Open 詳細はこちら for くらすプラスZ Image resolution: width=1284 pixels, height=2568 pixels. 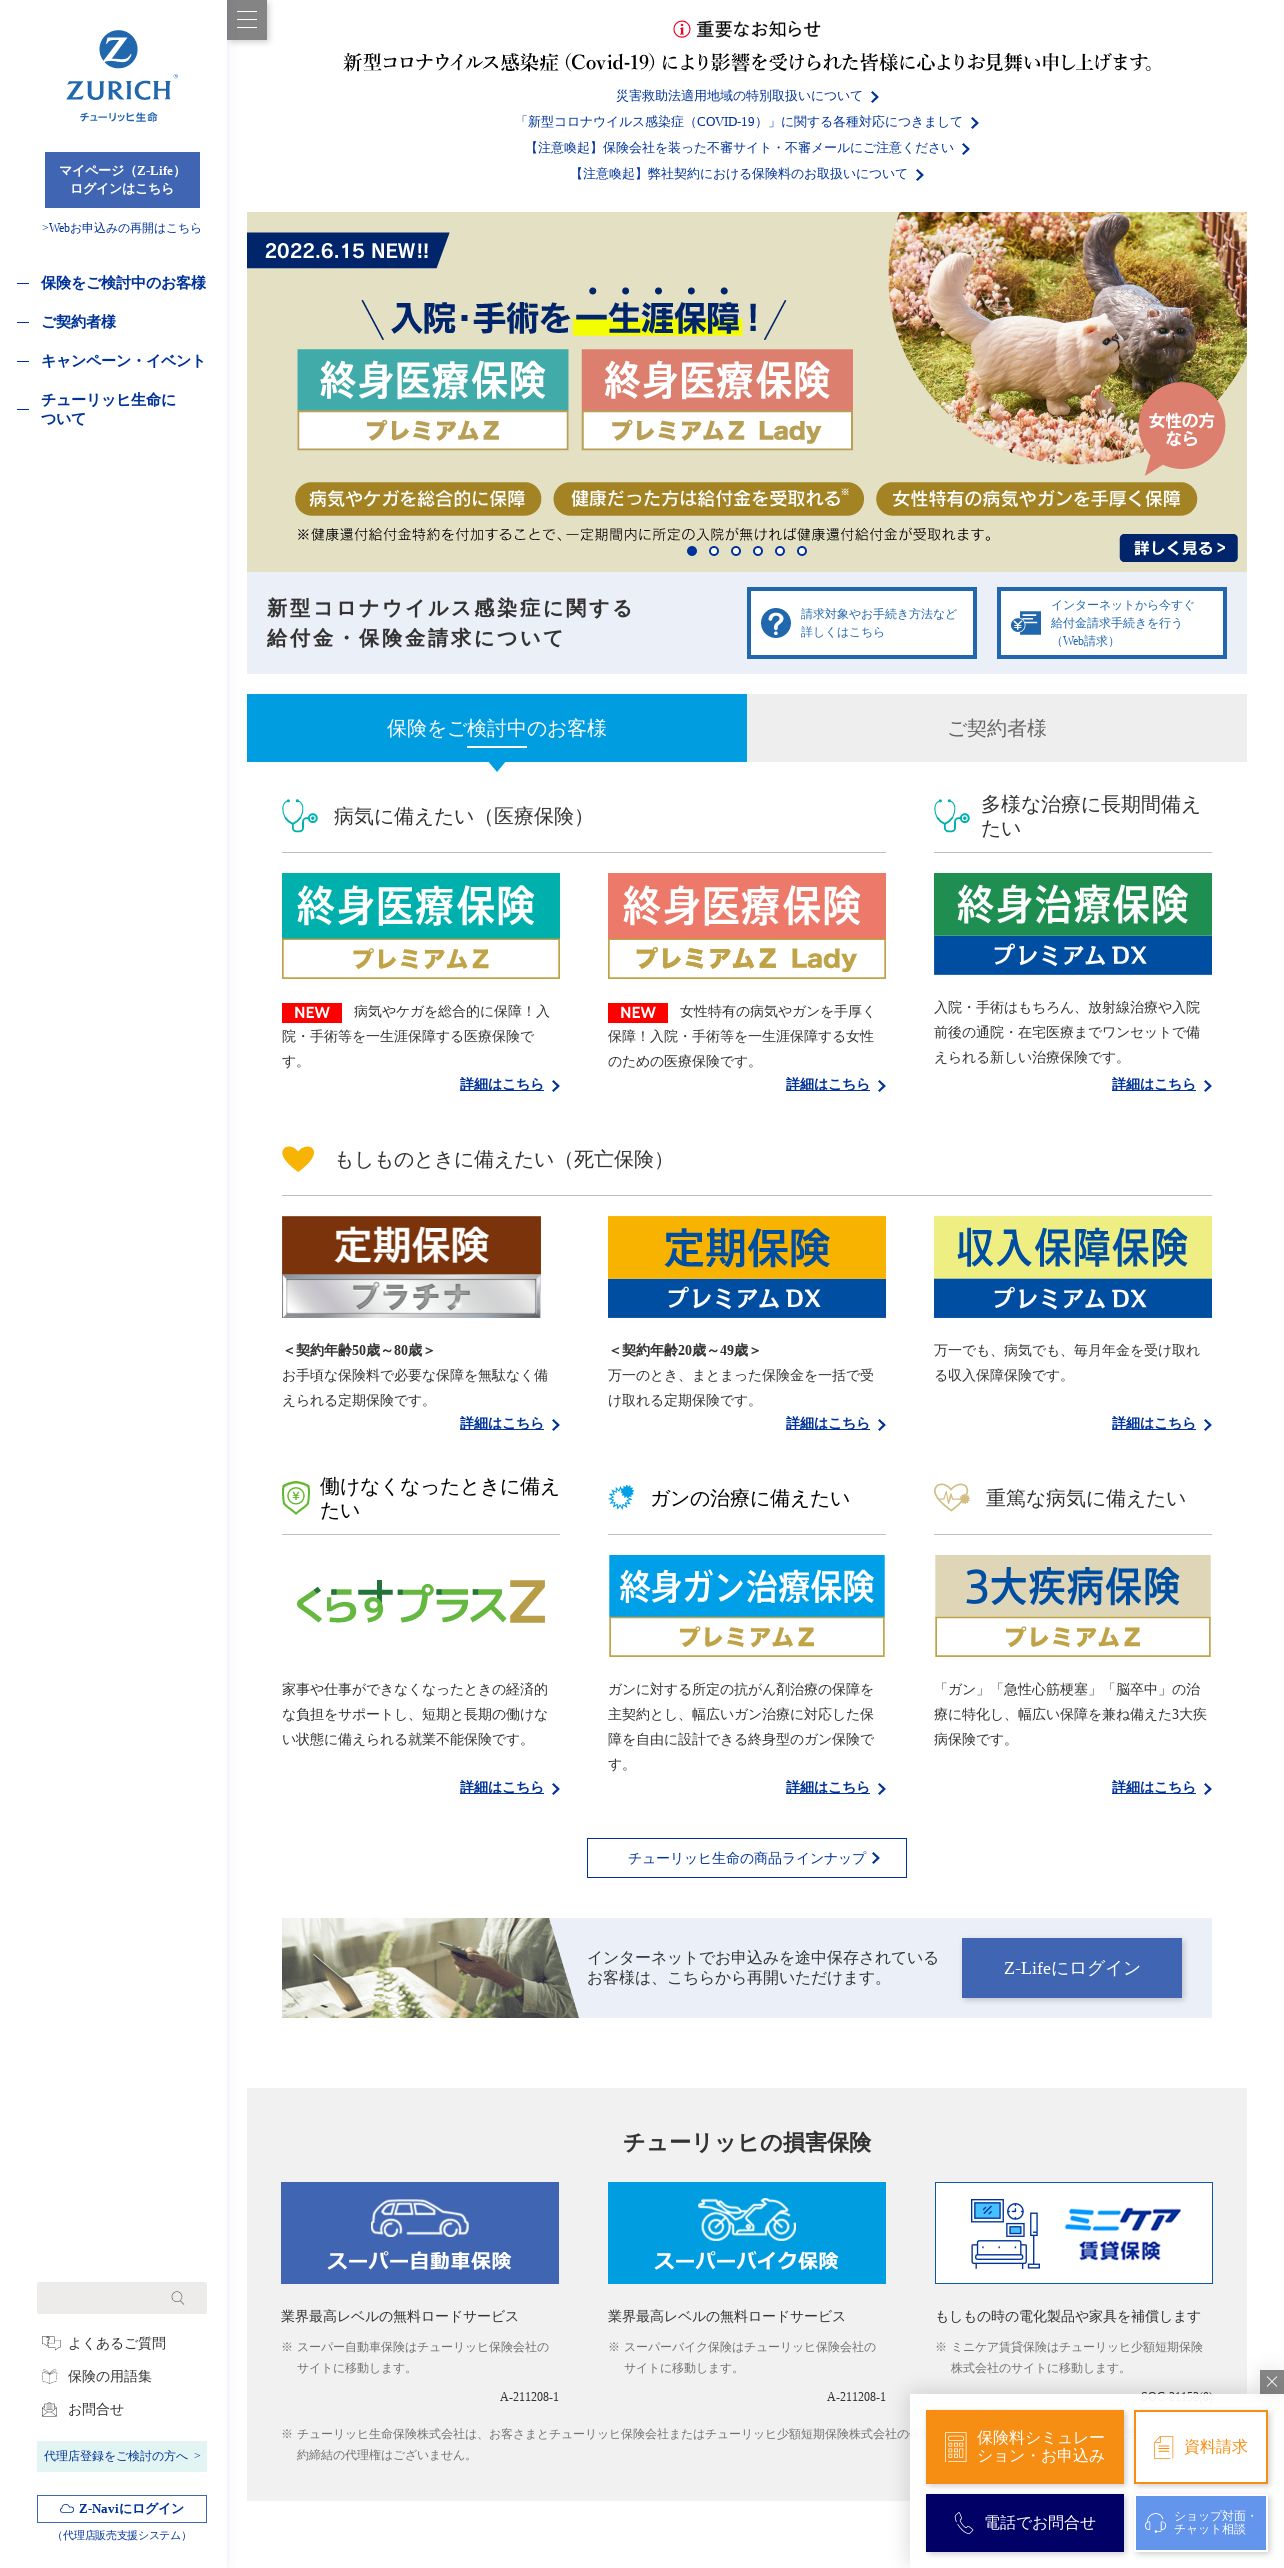point(509,1787)
